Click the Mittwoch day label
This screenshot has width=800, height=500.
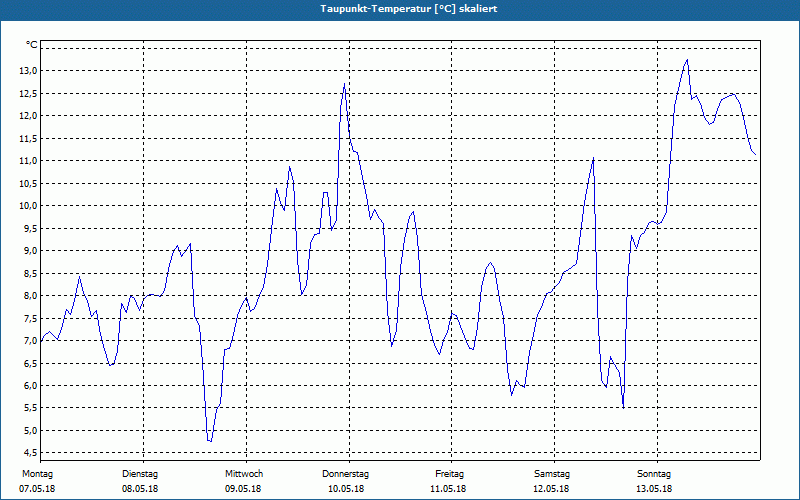[x=244, y=474]
